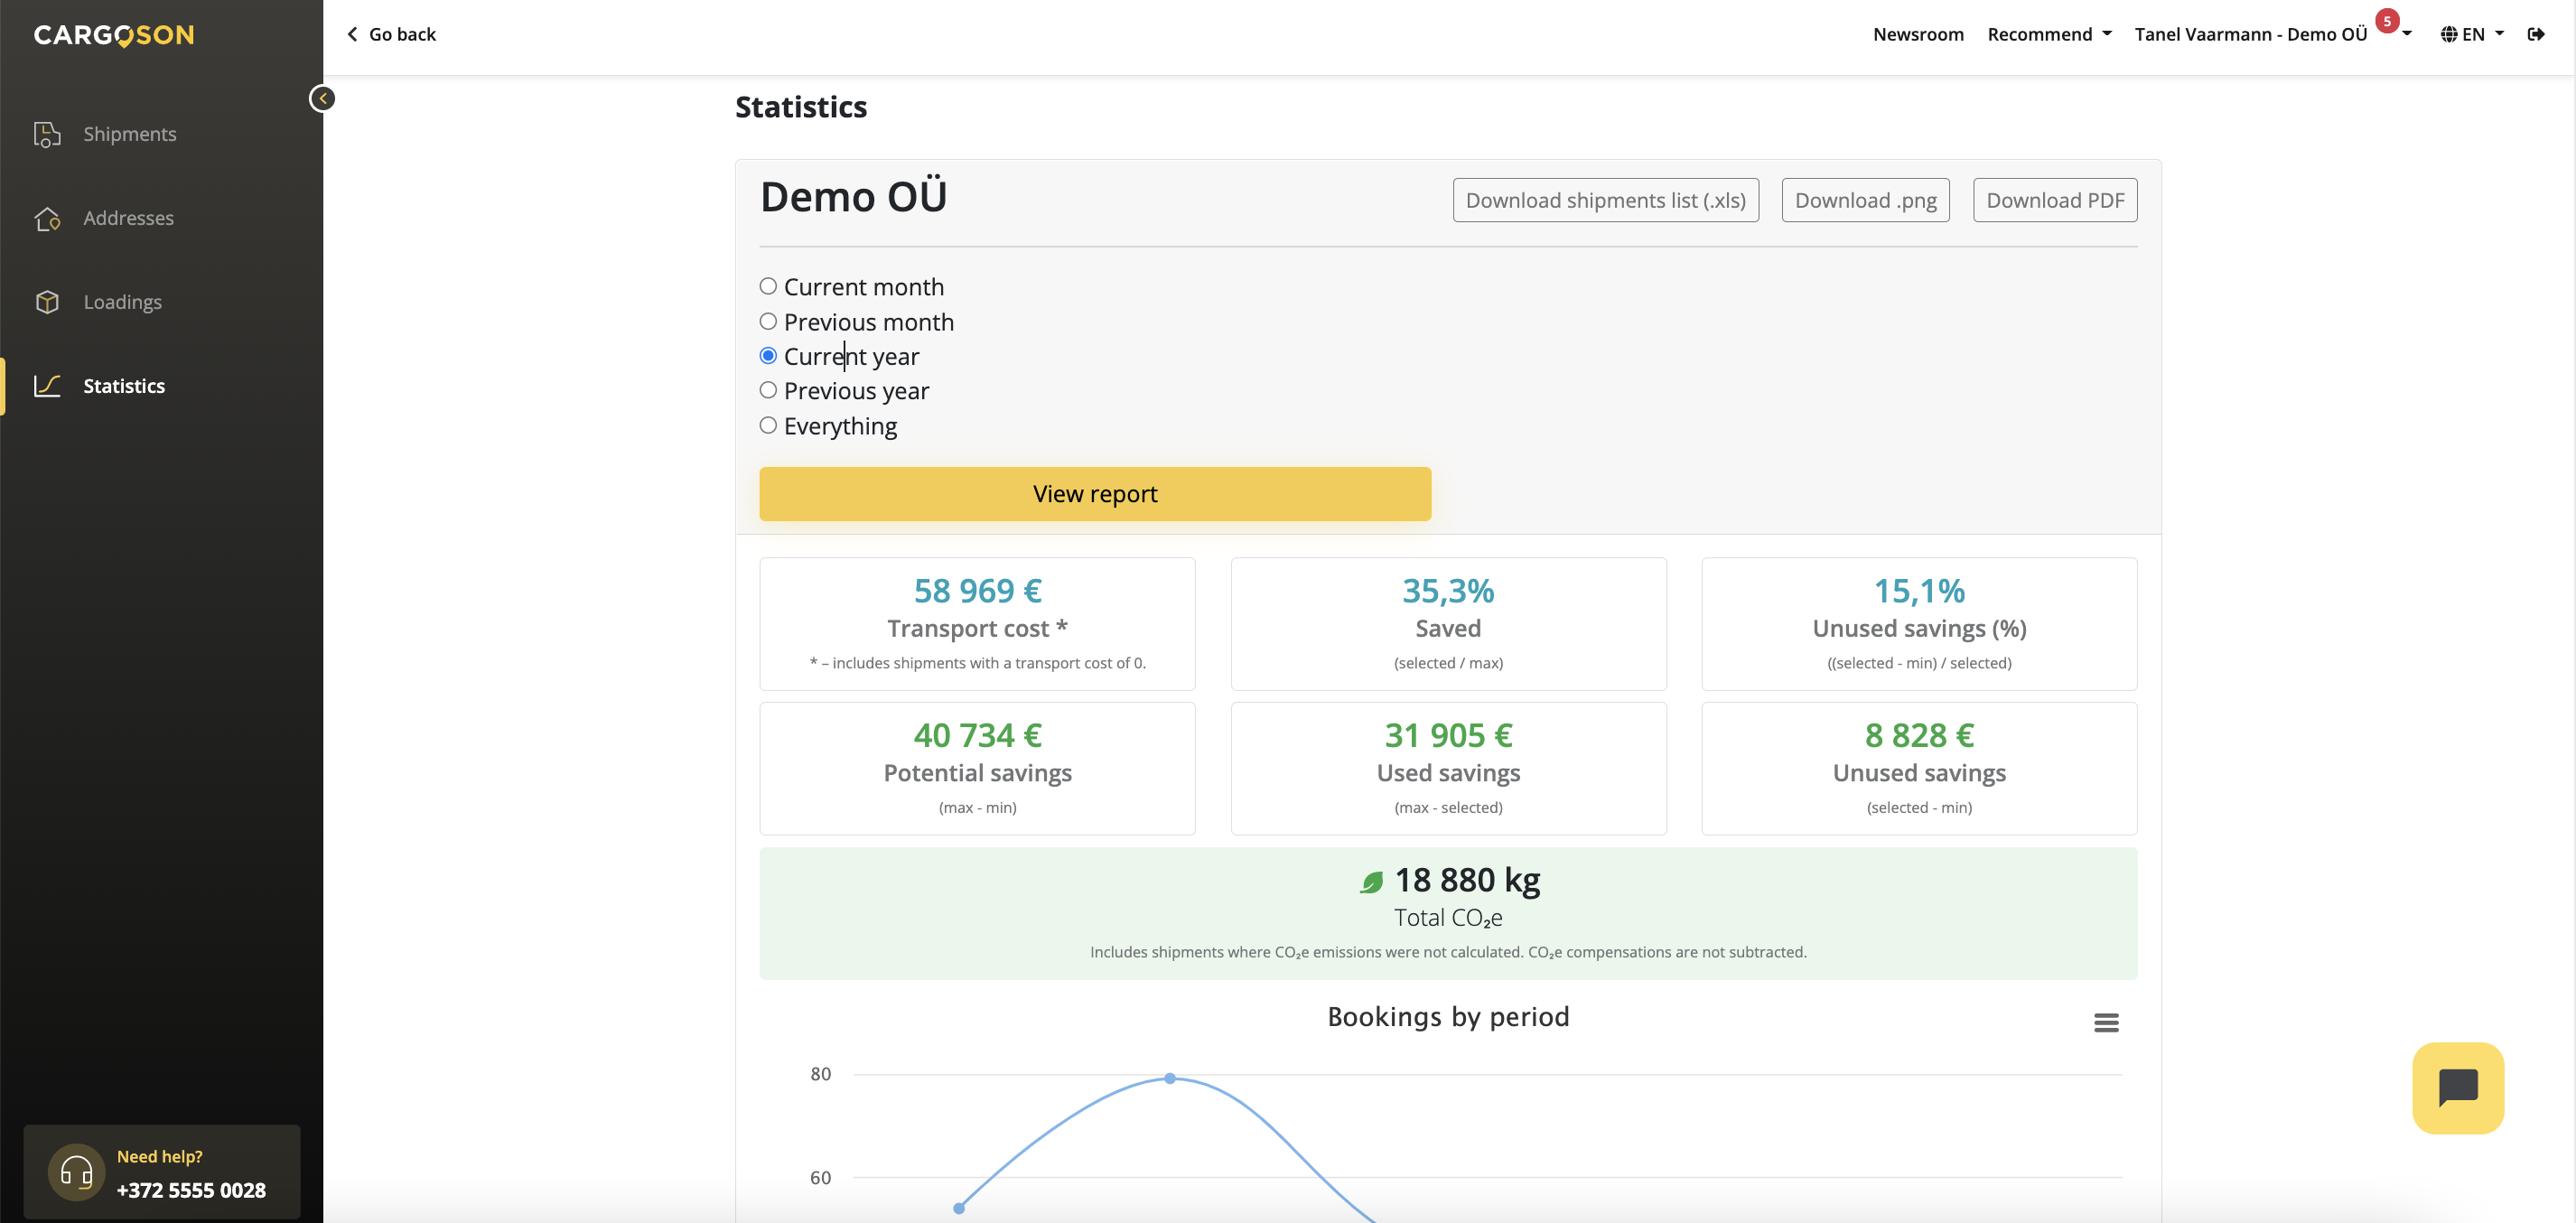Screen dimensions: 2576x1223
Task: Choose the Everything time period
Action: coord(768,426)
